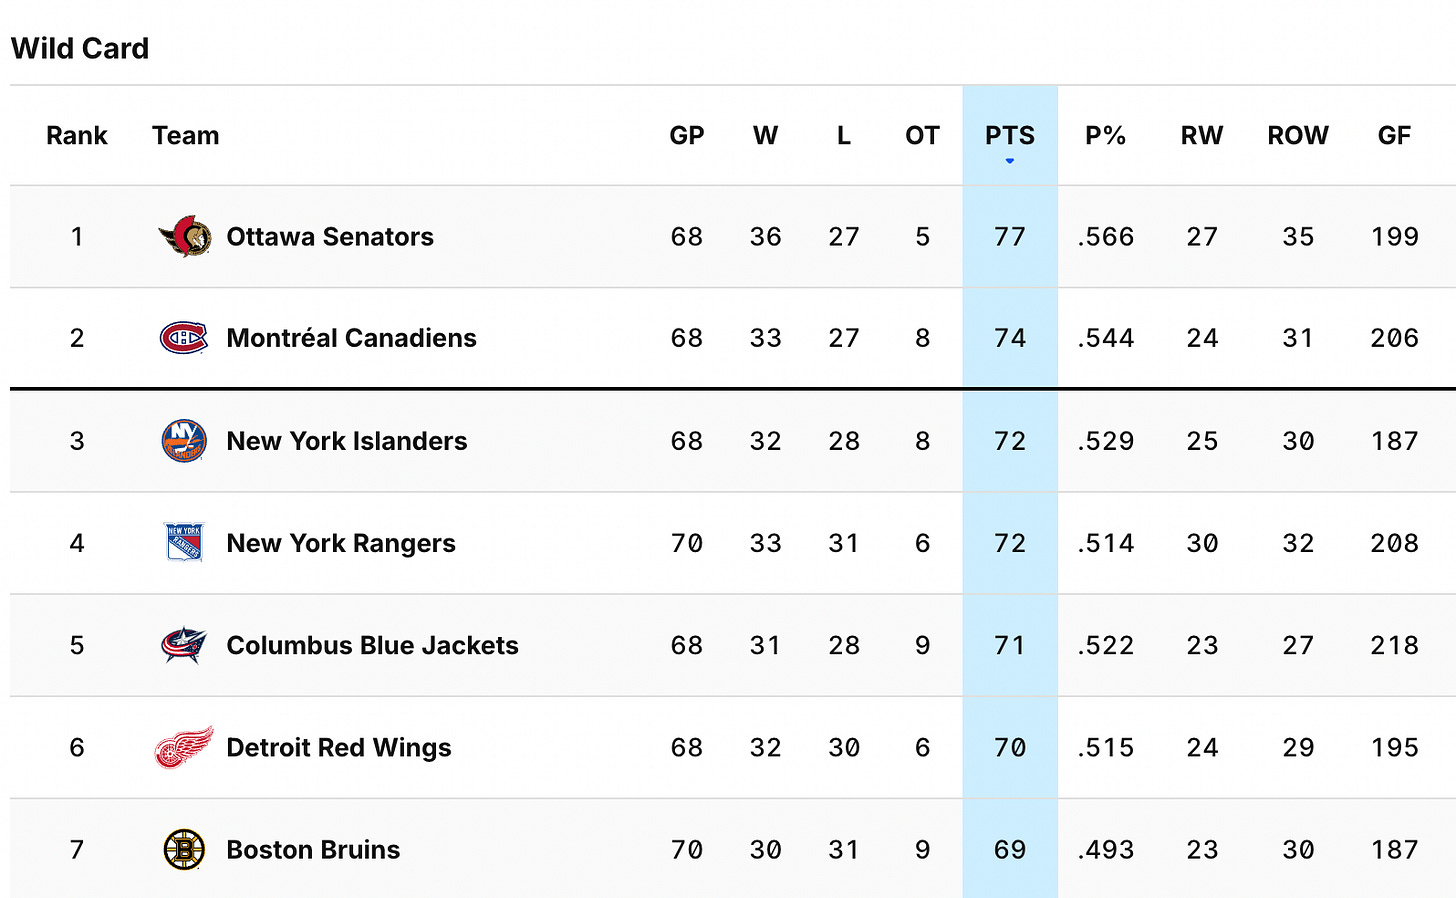
Task: Sort by the Rank column header
Action: (x=77, y=135)
